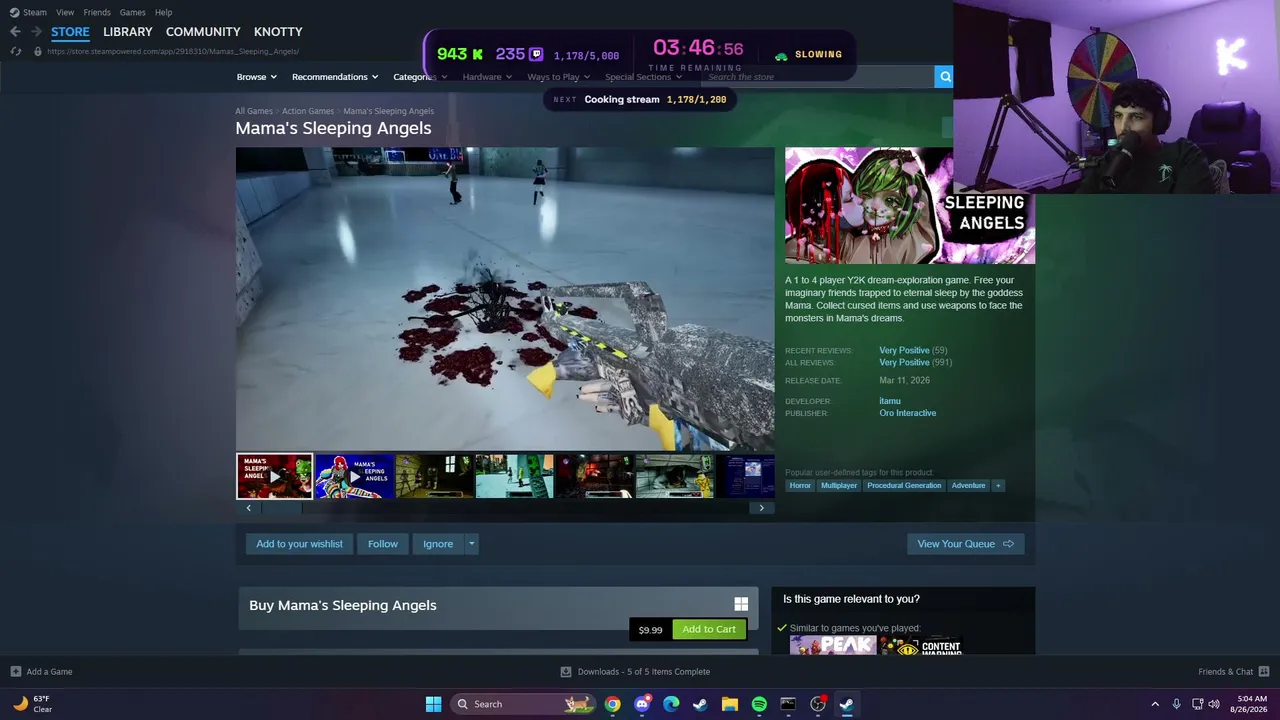Click the store search input field
The image size is (1280, 720).
(817, 77)
